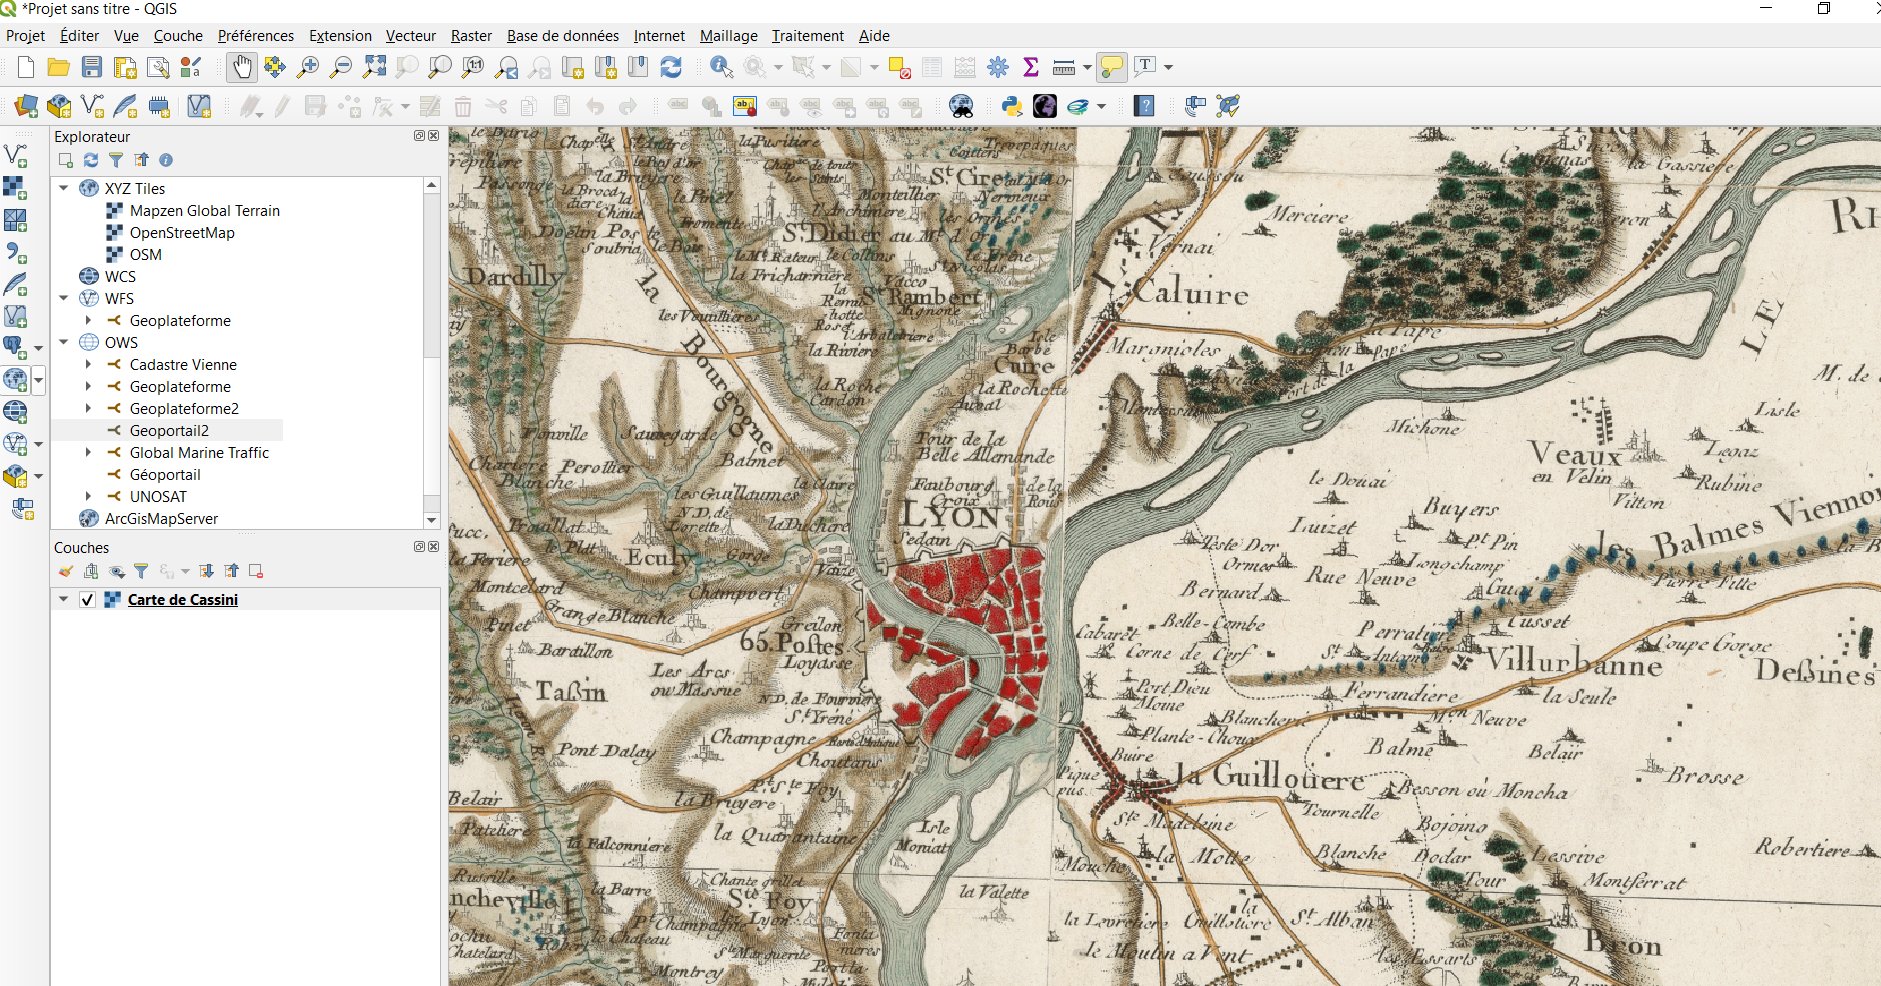Refresh the map canvas

click(x=671, y=67)
